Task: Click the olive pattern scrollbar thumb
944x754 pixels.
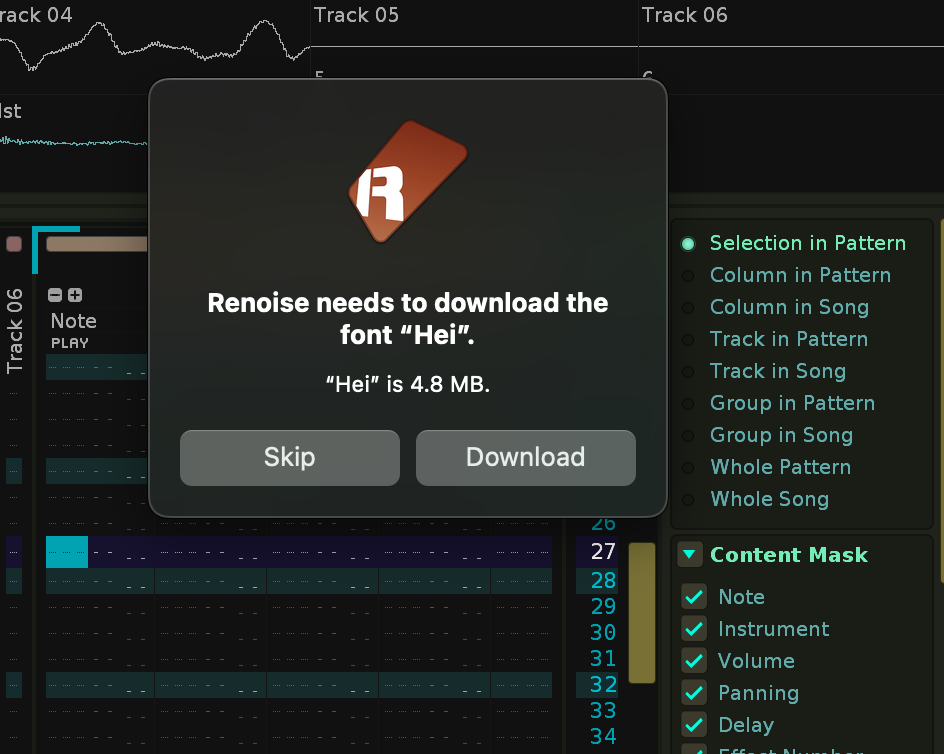Action: coord(642,613)
